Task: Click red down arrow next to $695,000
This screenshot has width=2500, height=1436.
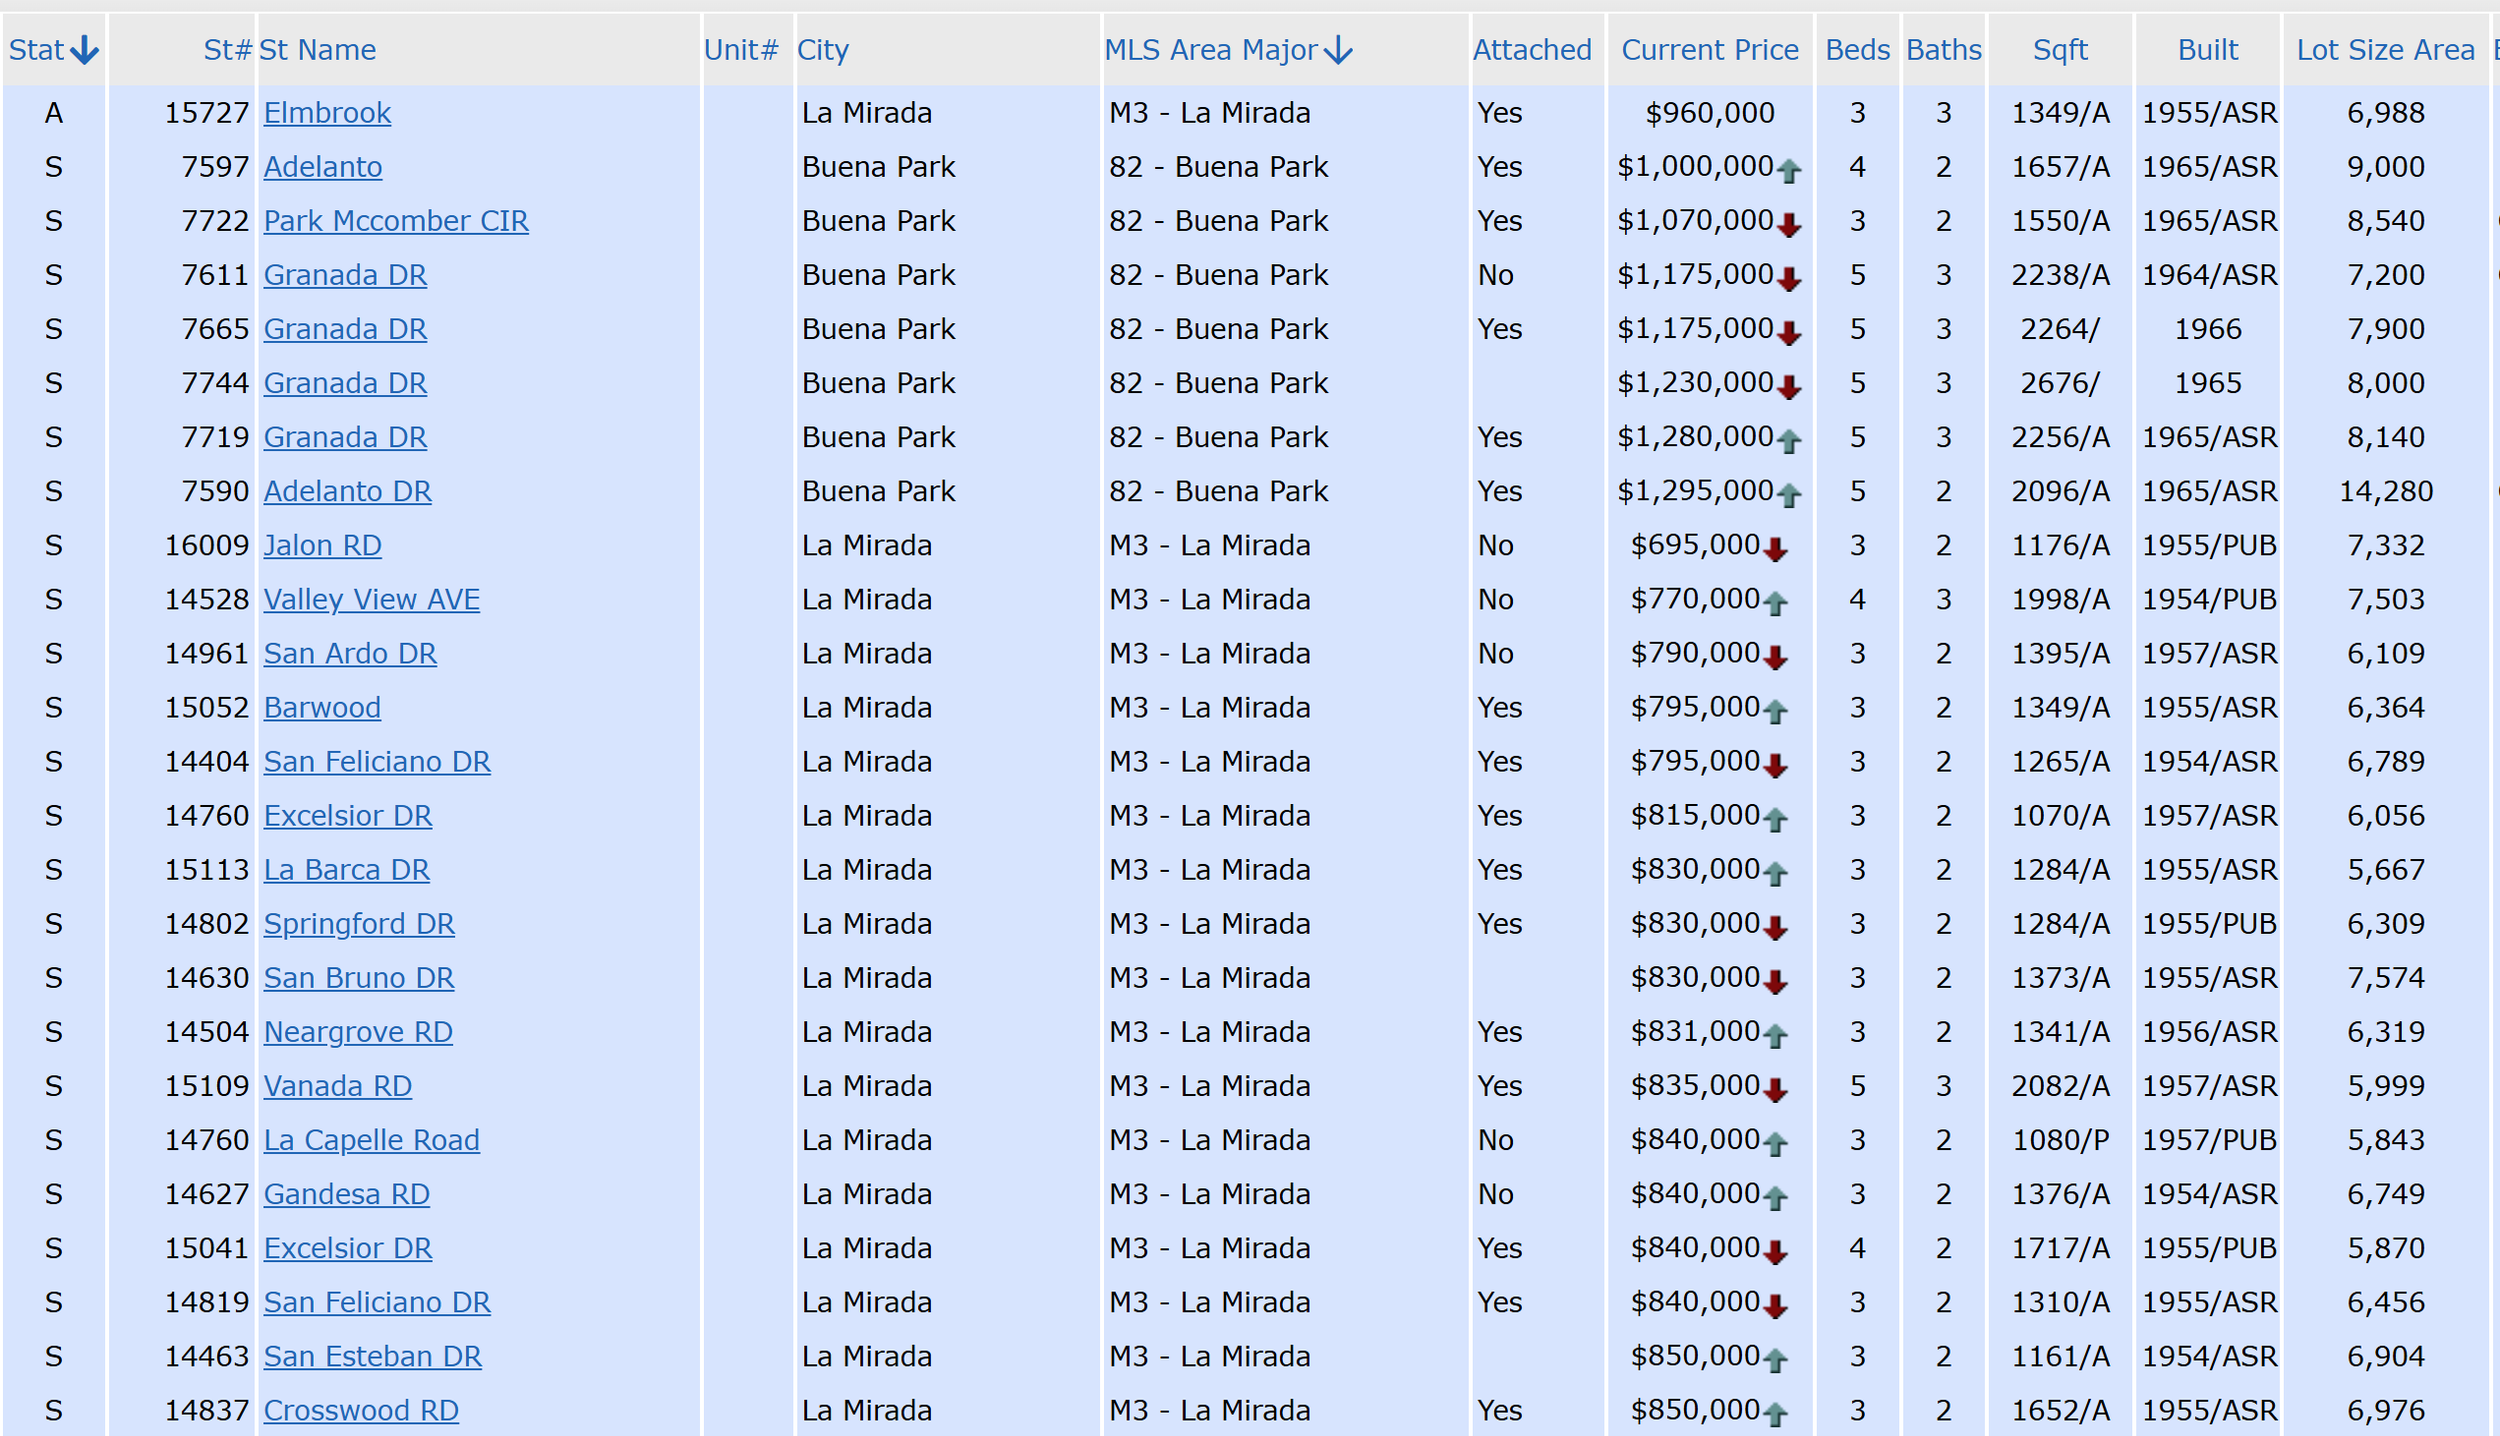Action: pyautogui.click(x=1775, y=549)
